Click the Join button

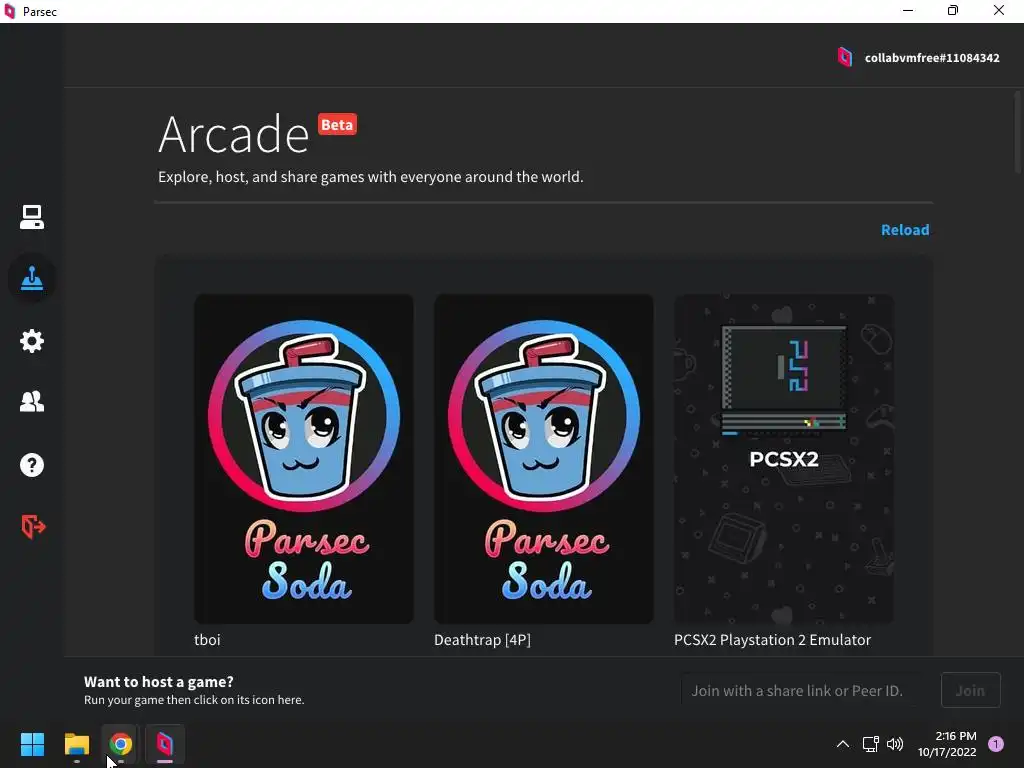970,690
